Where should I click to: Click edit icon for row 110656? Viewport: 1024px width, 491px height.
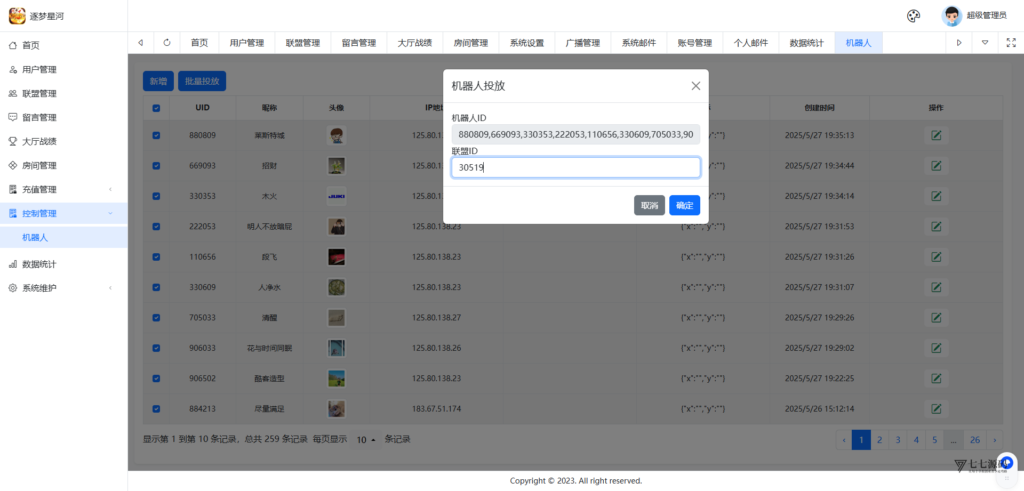pyautogui.click(x=936, y=257)
